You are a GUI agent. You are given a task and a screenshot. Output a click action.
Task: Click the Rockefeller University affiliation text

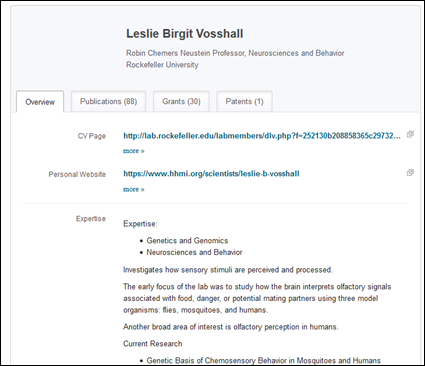coord(162,65)
